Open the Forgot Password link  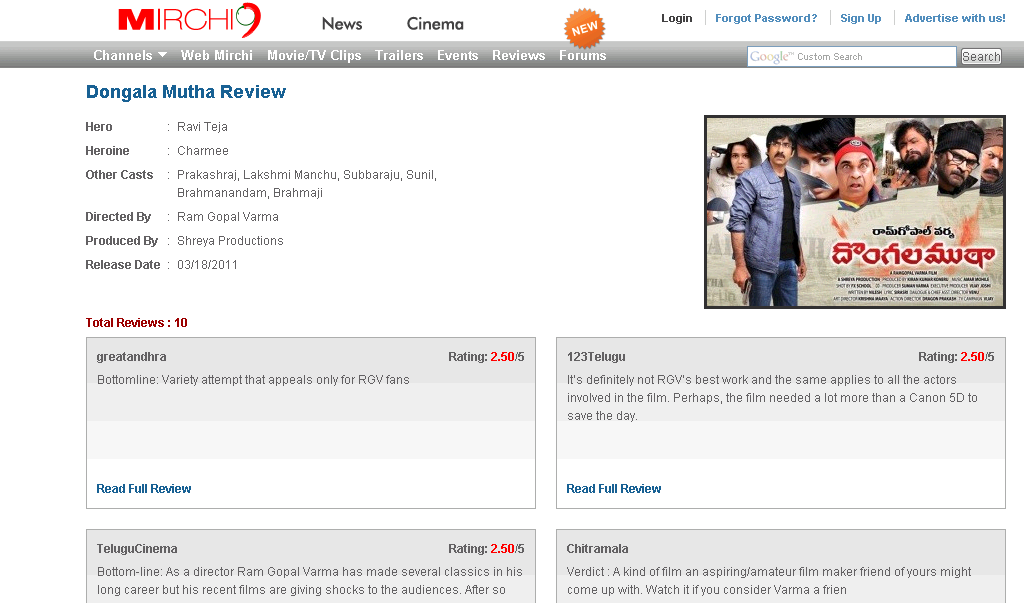(765, 18)
